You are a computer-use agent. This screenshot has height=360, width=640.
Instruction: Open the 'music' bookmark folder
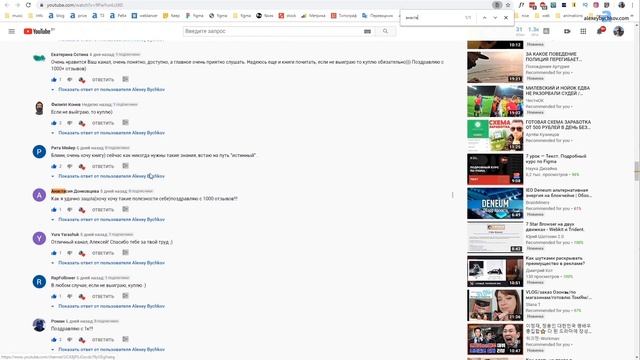pos(13,16)
